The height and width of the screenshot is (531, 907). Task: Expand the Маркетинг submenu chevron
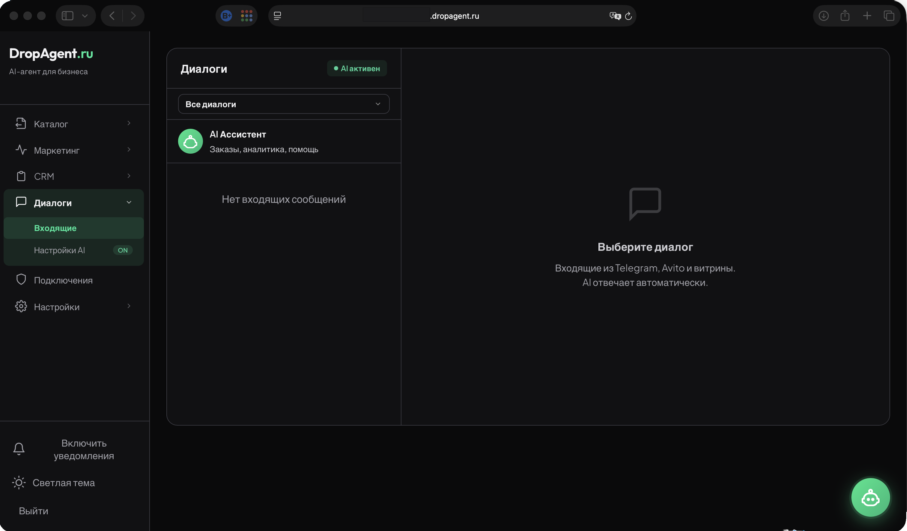(x=129, y=150)
